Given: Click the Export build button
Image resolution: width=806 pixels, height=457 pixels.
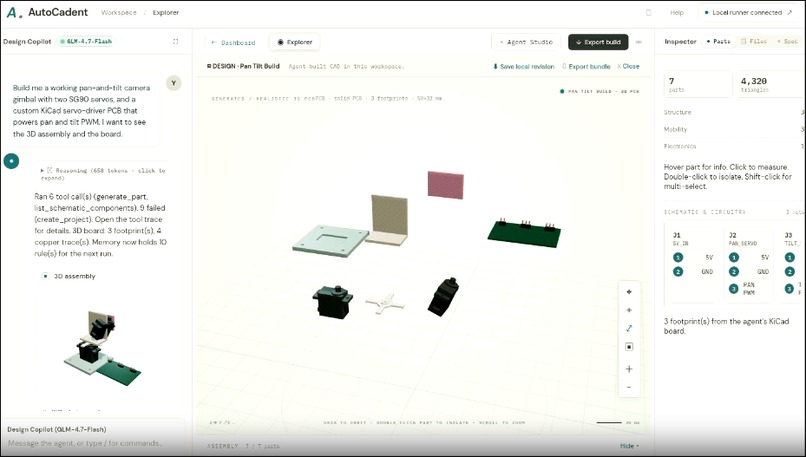Looking at the screenshot, I should [x=598, y=42].
